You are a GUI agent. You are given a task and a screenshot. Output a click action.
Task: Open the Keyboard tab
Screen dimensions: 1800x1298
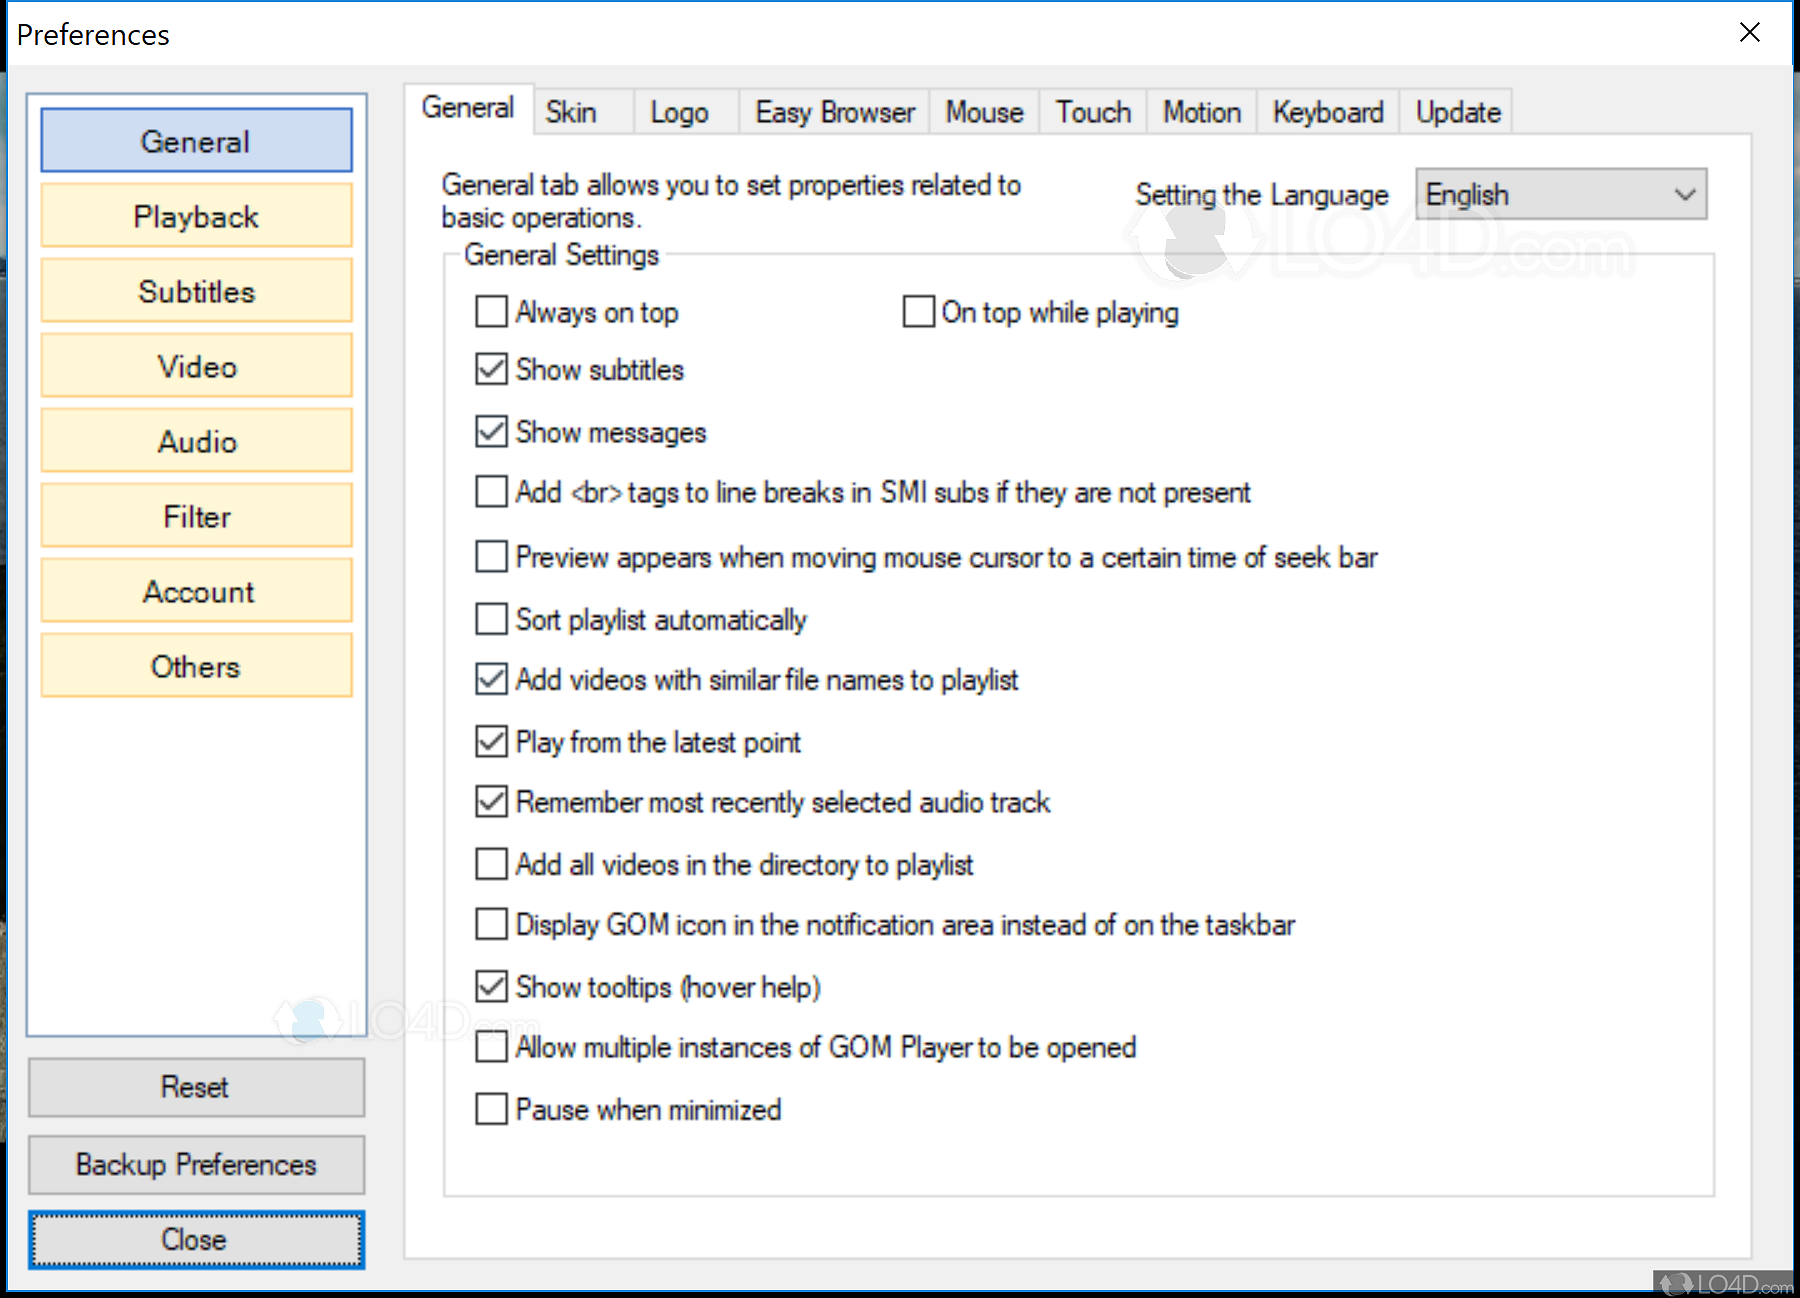(x=1327, y=112)
